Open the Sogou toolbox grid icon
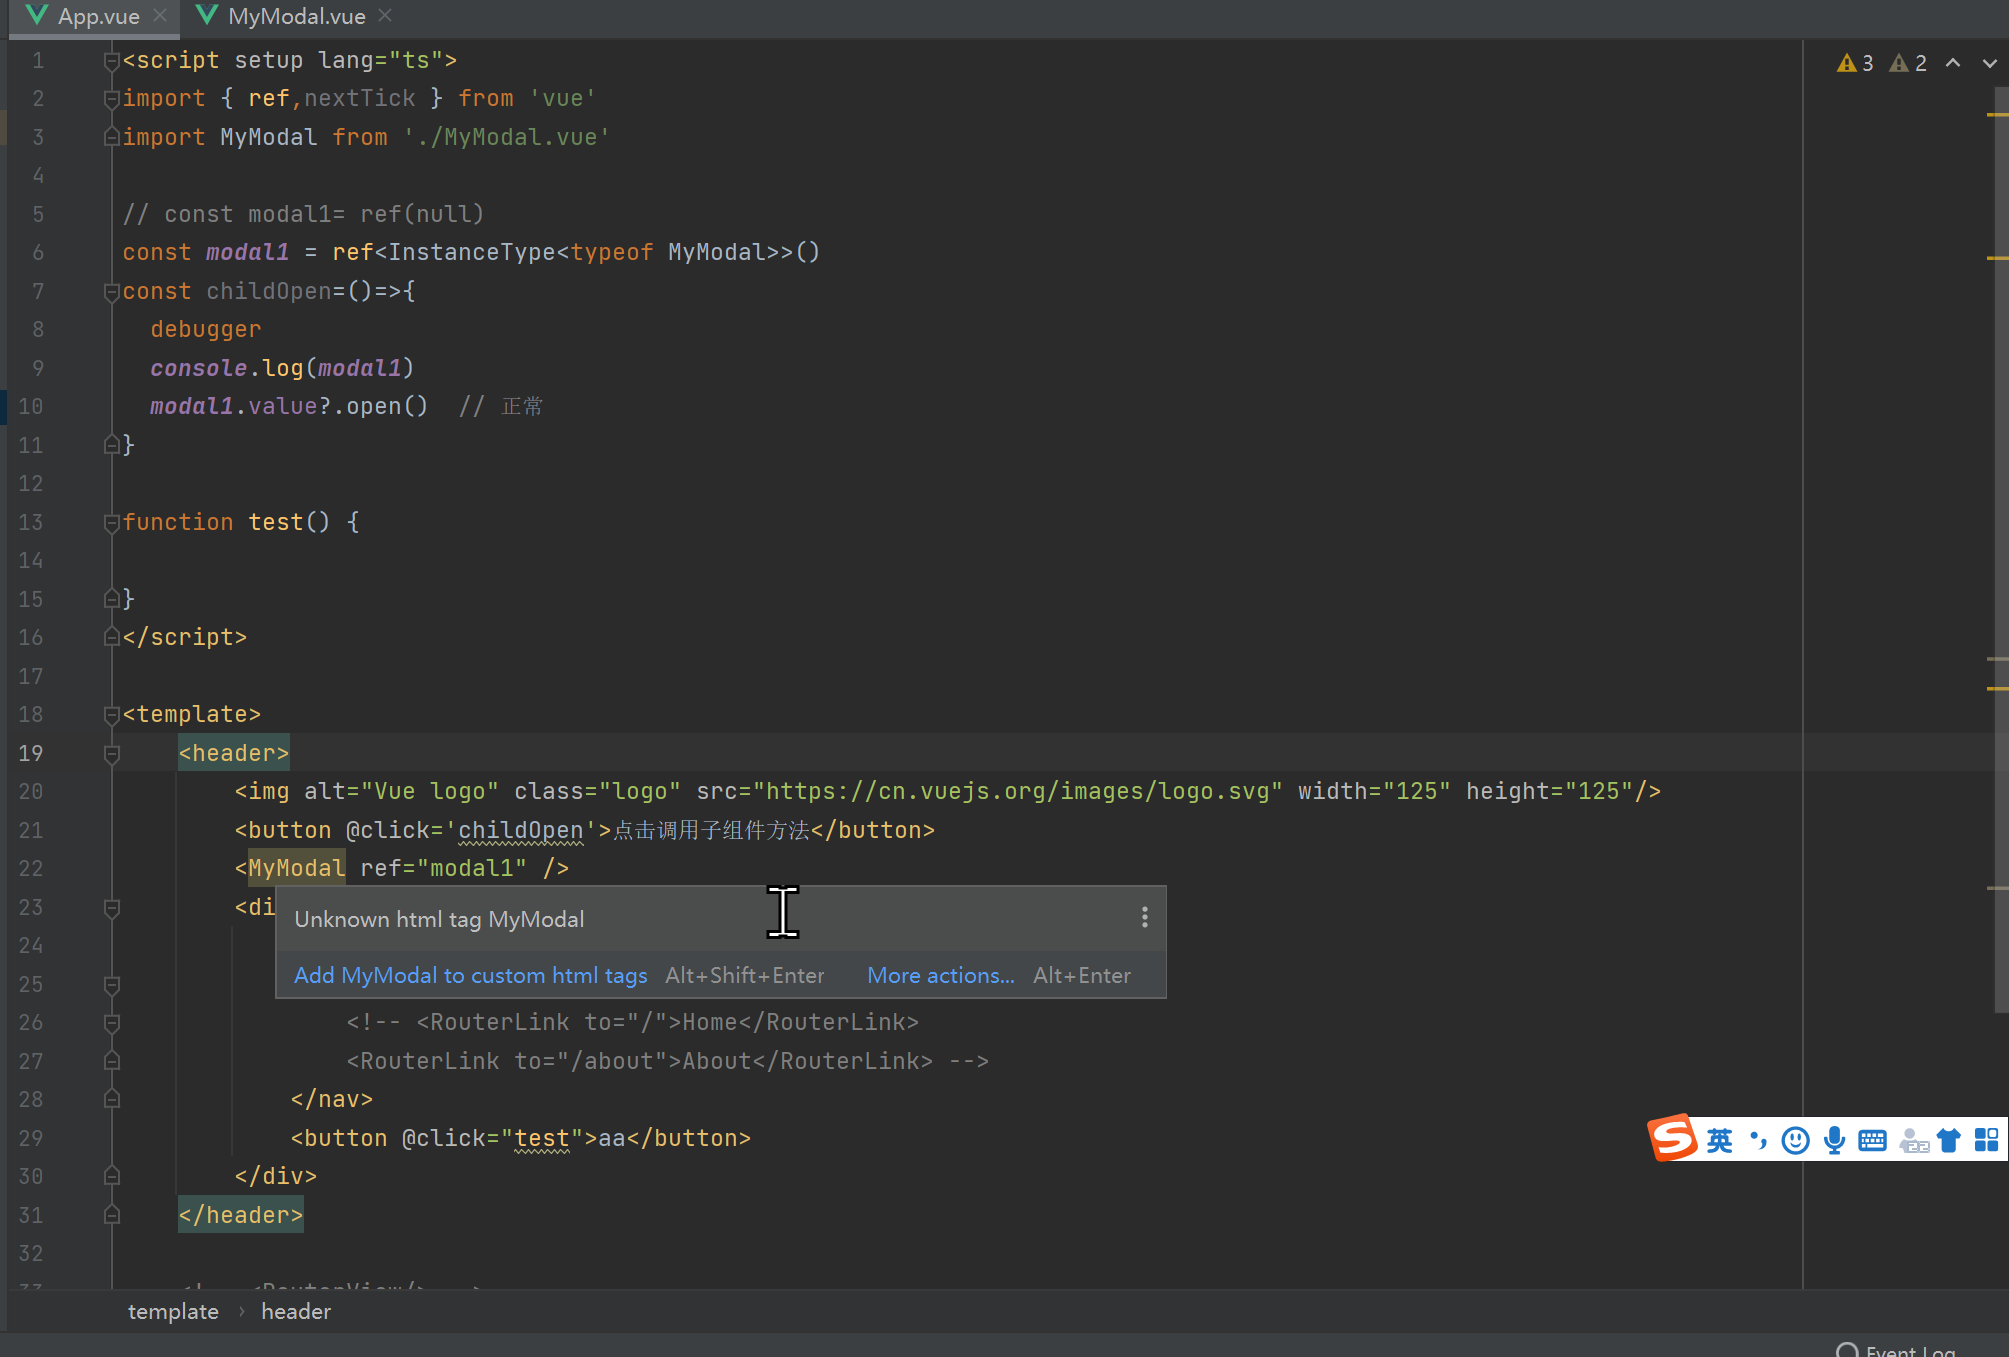2009x1357 pixels. click(x=1986, y=1140)
